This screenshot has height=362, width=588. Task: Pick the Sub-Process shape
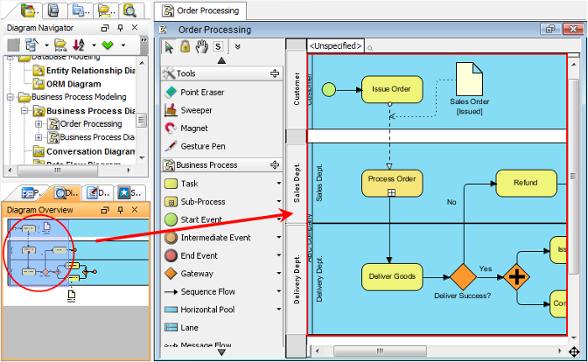[195, 201]
